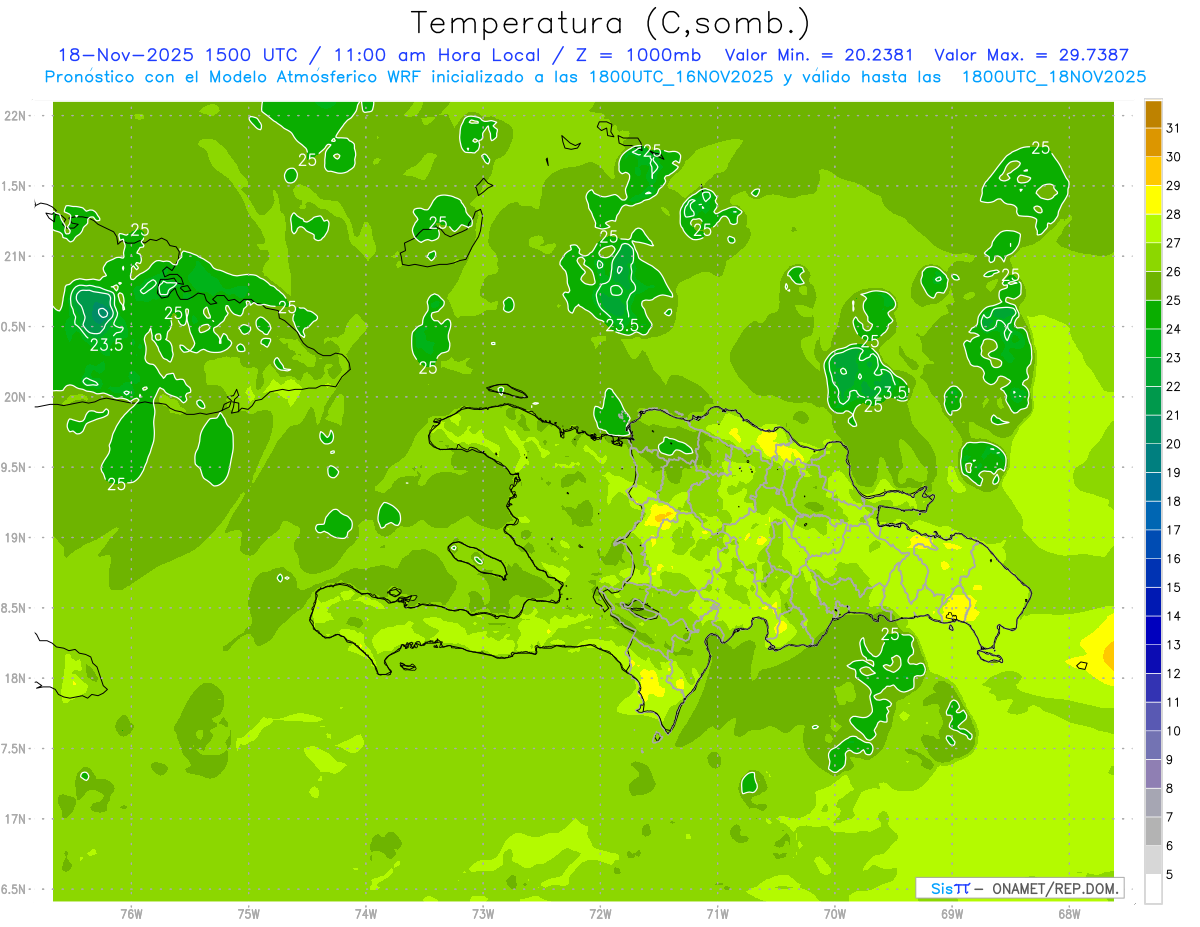The width and height of the screenshot is (1200, 927).
Task: Pick the teal legend band between 19 and 20
Action: tap(1153, 459)
